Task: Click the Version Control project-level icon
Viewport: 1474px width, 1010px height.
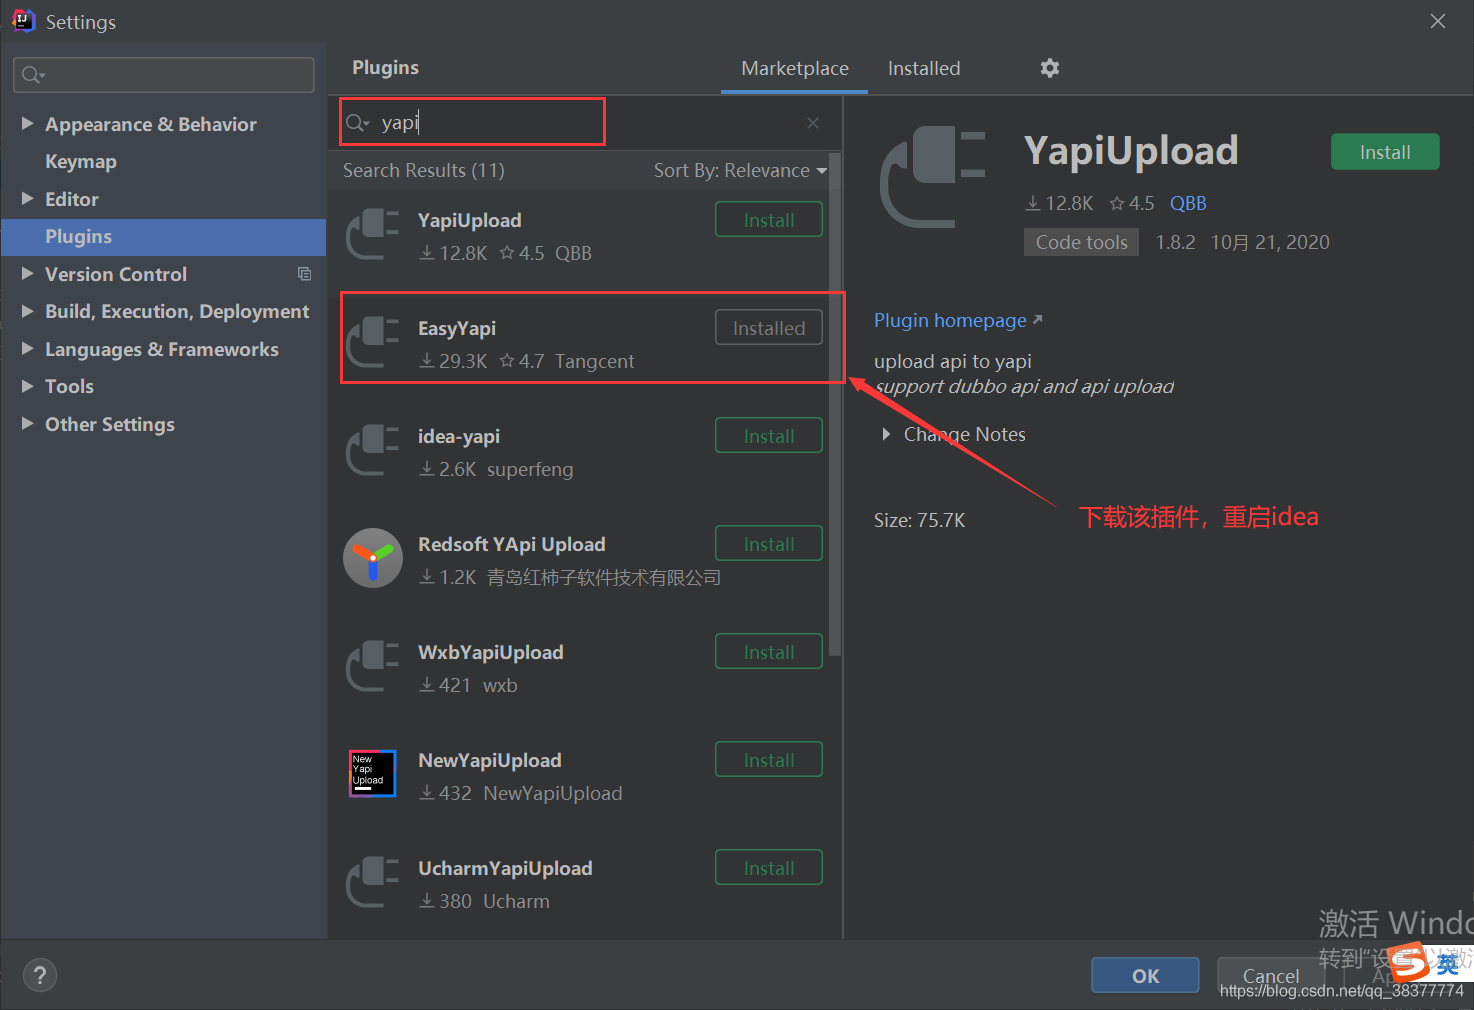Action: point(305,274)
